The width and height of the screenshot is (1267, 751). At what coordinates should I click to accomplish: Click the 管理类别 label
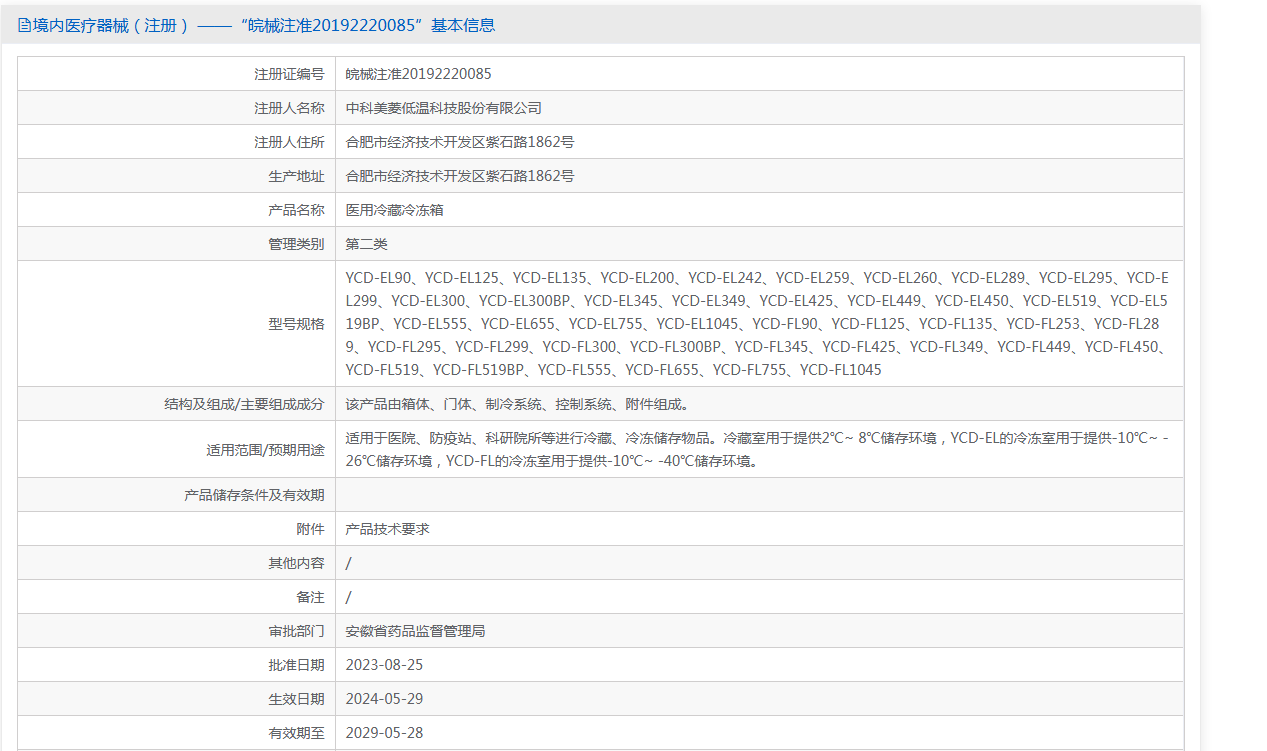296,244
